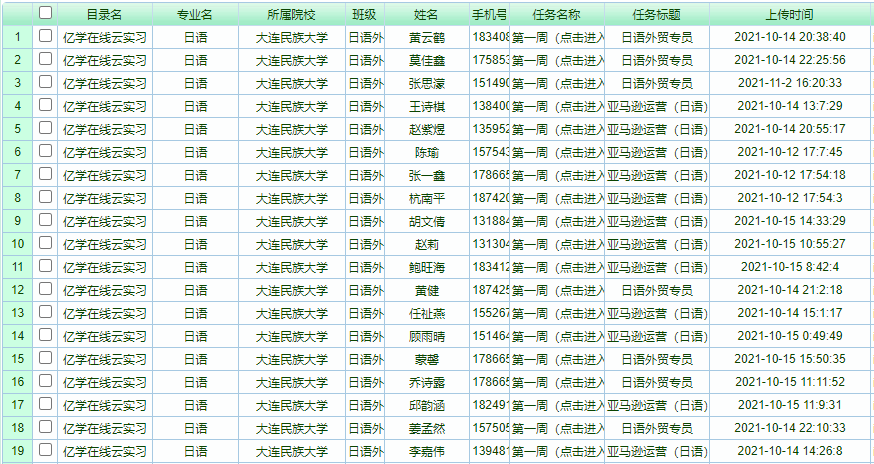This screenshot has height=464, width=874.
Task: Open 第一周 task link for 黄云鹤
Action: point(557,37)
